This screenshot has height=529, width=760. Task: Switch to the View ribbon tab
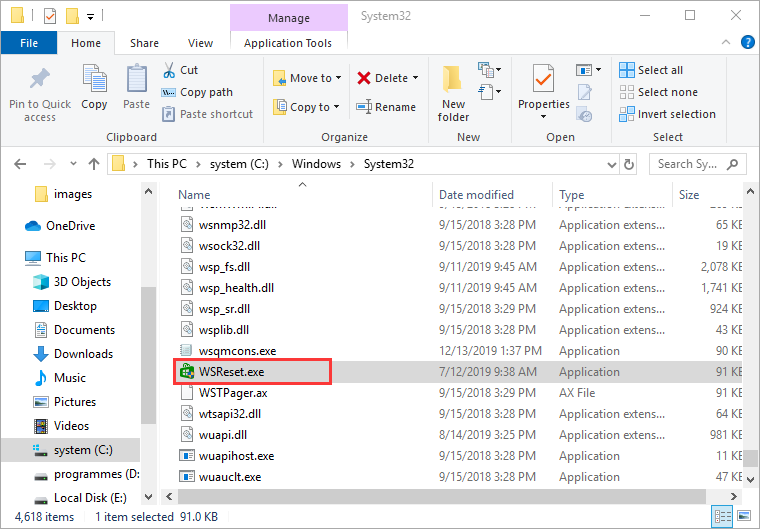point(200,43)
